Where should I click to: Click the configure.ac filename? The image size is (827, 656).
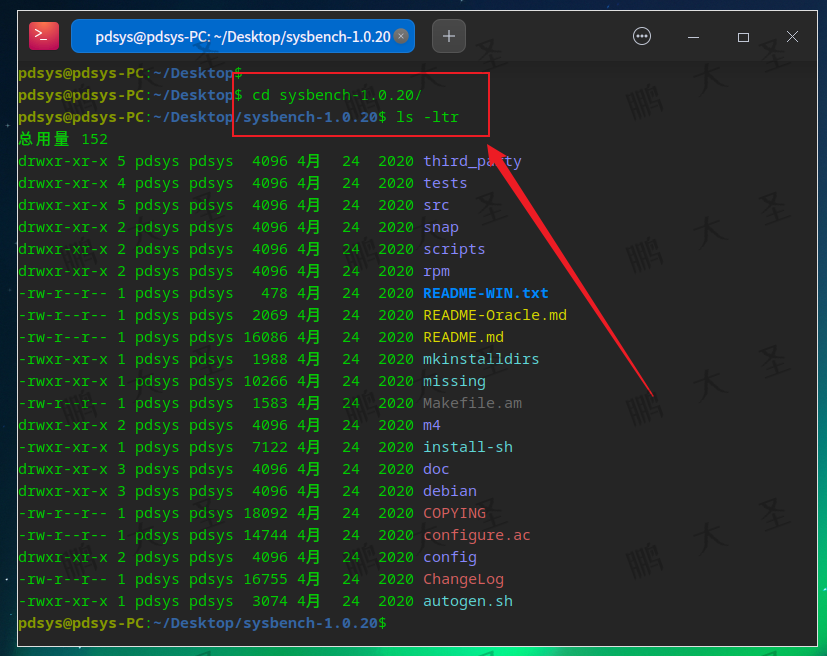tap(477, 534)
